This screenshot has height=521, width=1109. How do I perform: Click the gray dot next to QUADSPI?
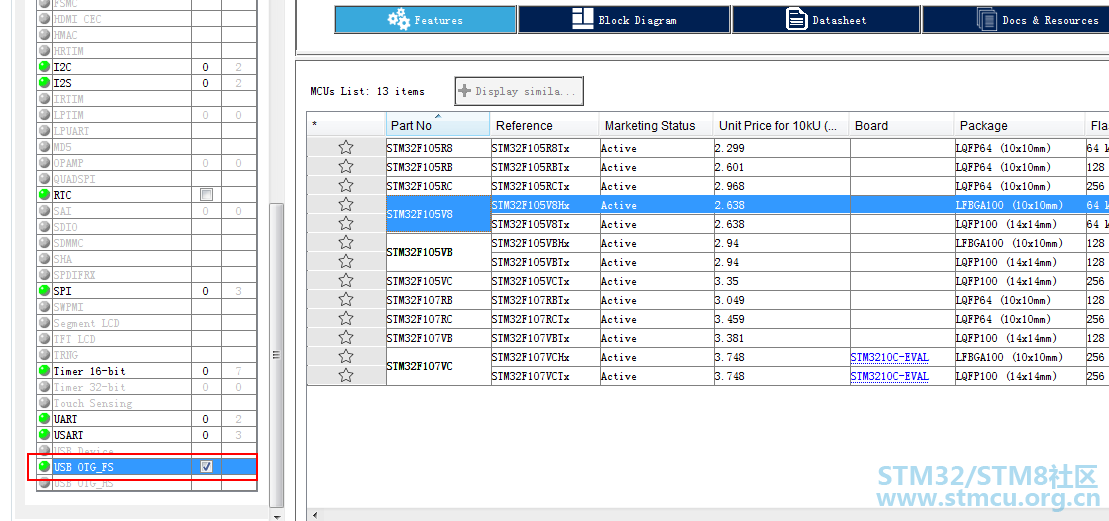(45, 179)
